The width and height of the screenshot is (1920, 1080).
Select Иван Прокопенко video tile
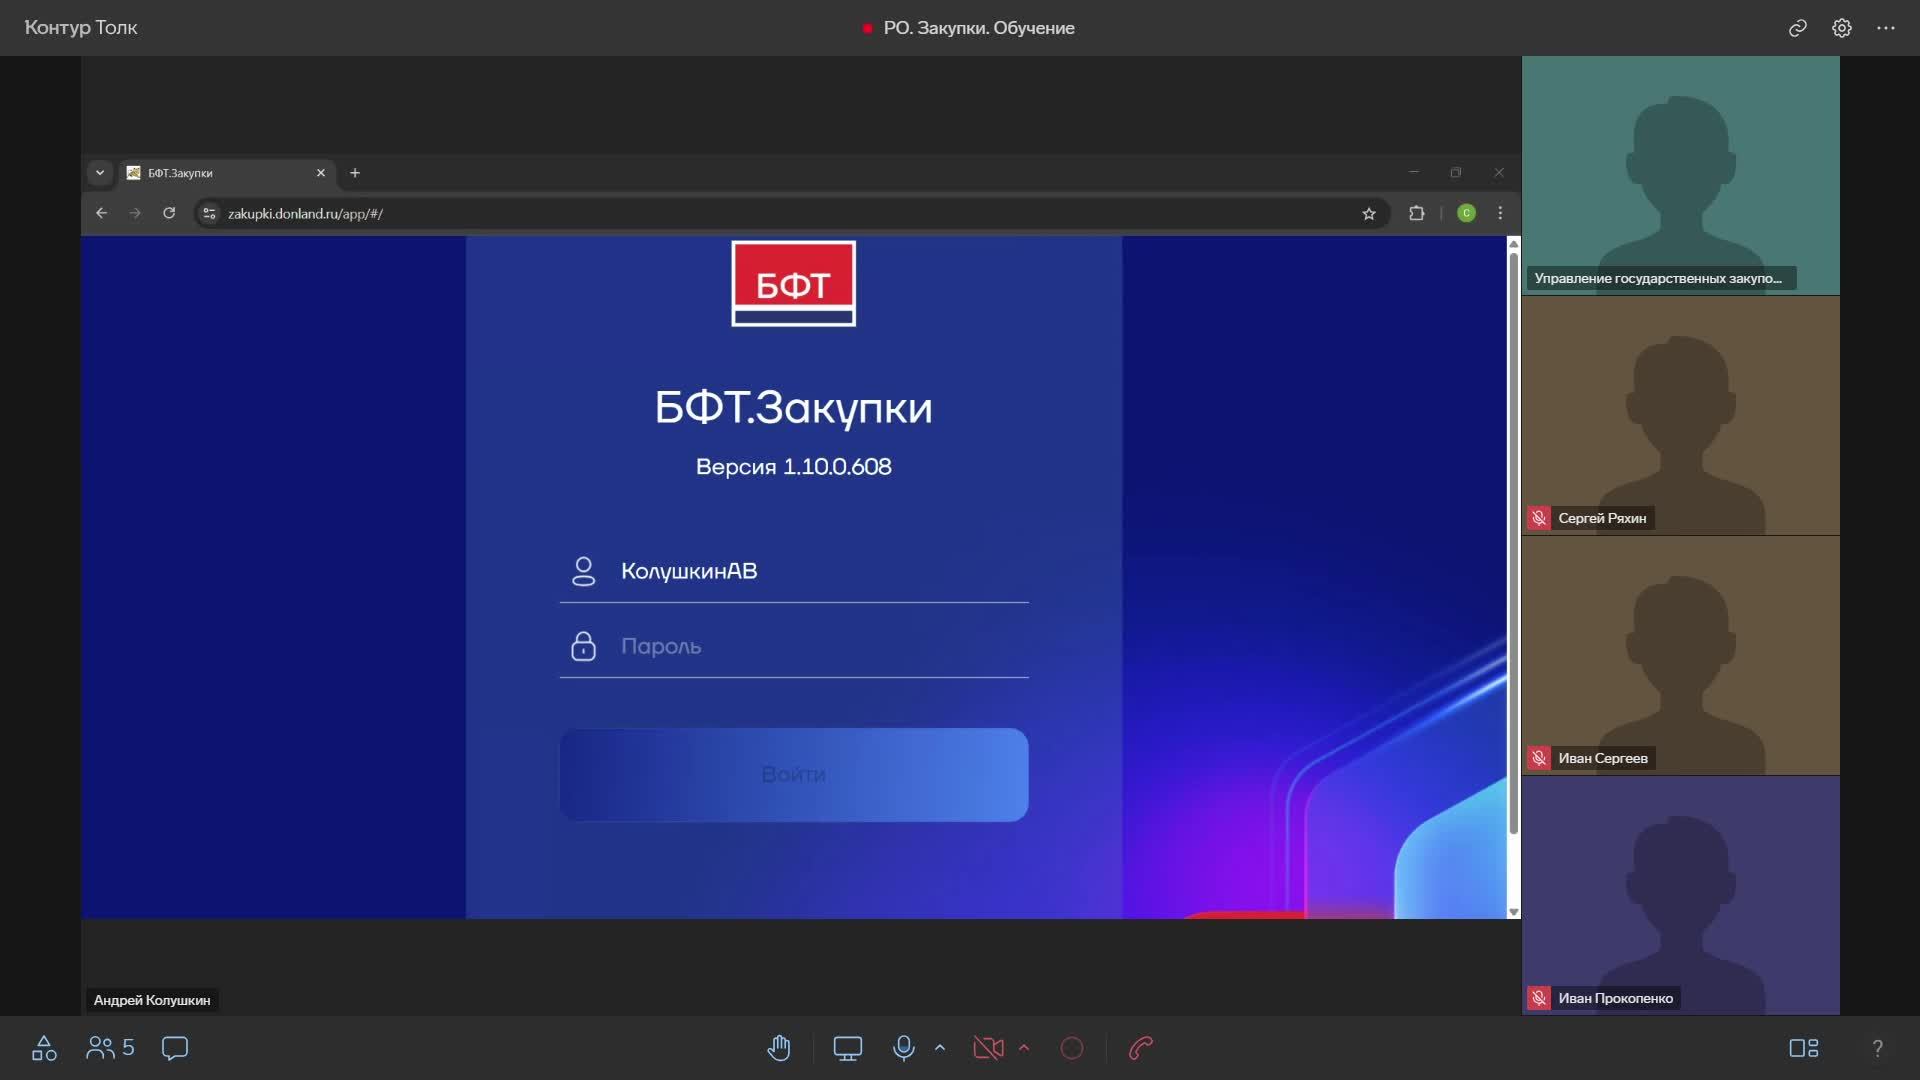tap(1680, 895)
